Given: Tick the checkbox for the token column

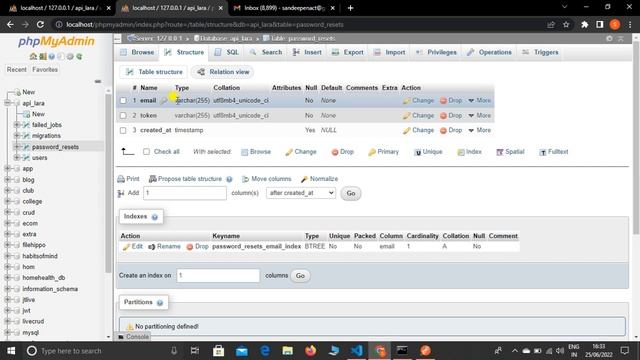Looking at the screenshot, I should point(123,116).
